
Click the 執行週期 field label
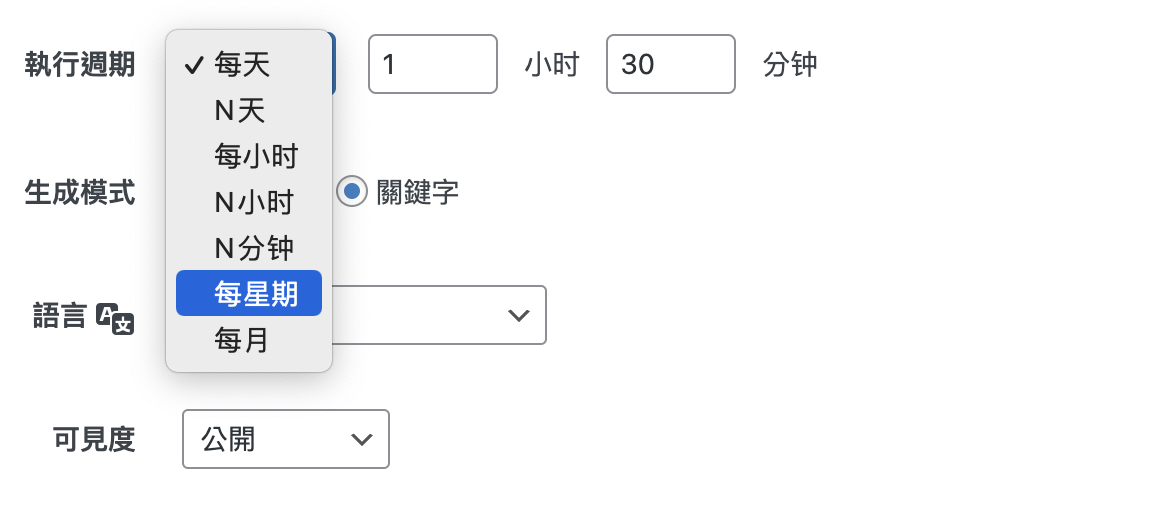tap(80, 65)
